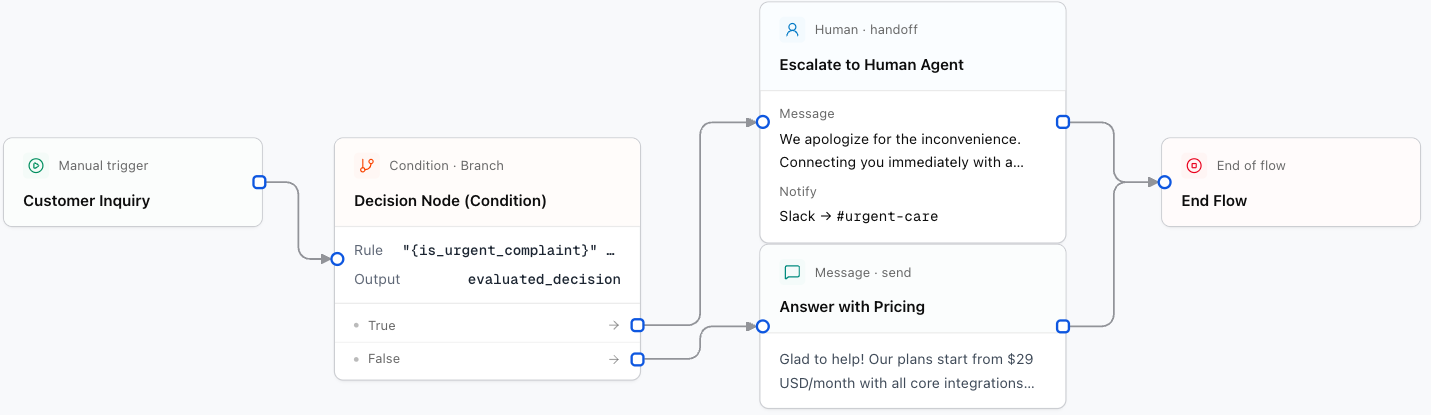
Task: Select the Decision Node input port
Action: tap(337, 259)
